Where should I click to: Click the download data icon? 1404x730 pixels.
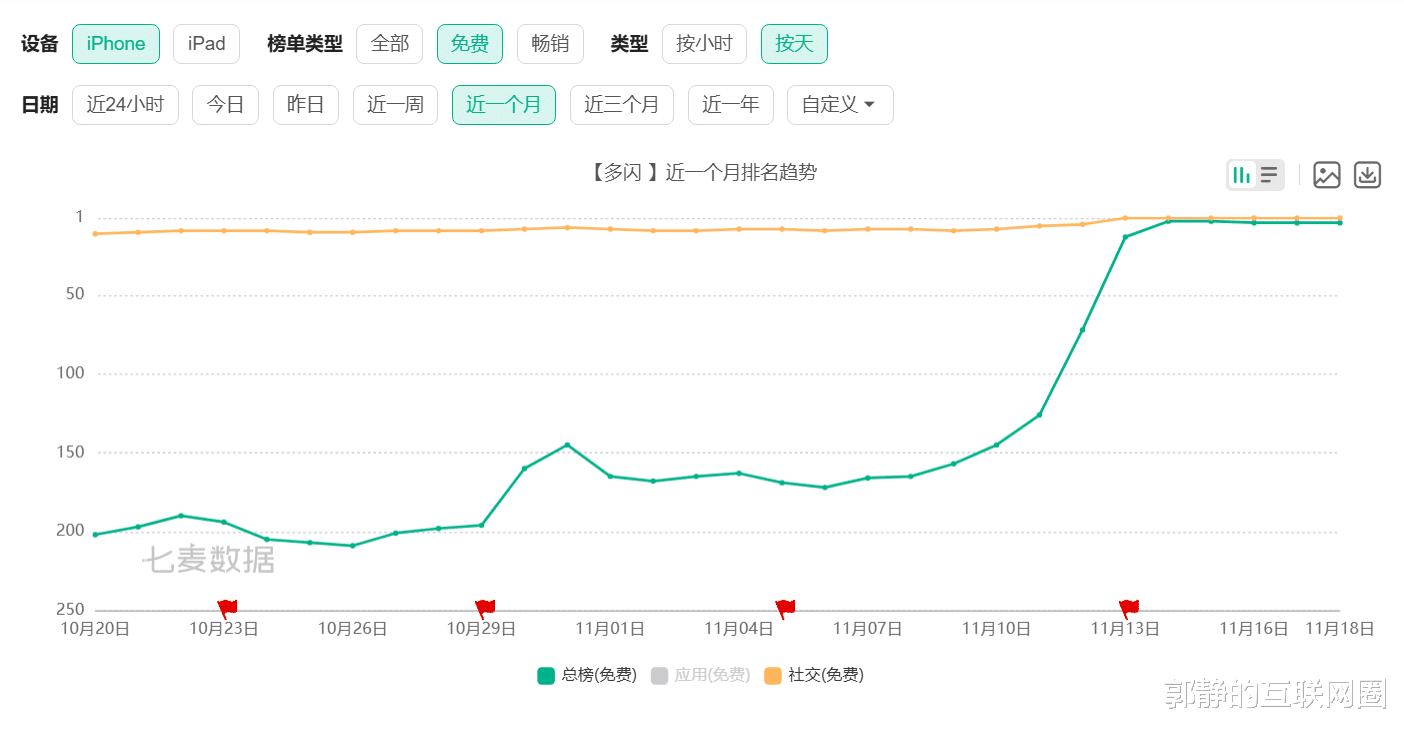[1367, 175]
